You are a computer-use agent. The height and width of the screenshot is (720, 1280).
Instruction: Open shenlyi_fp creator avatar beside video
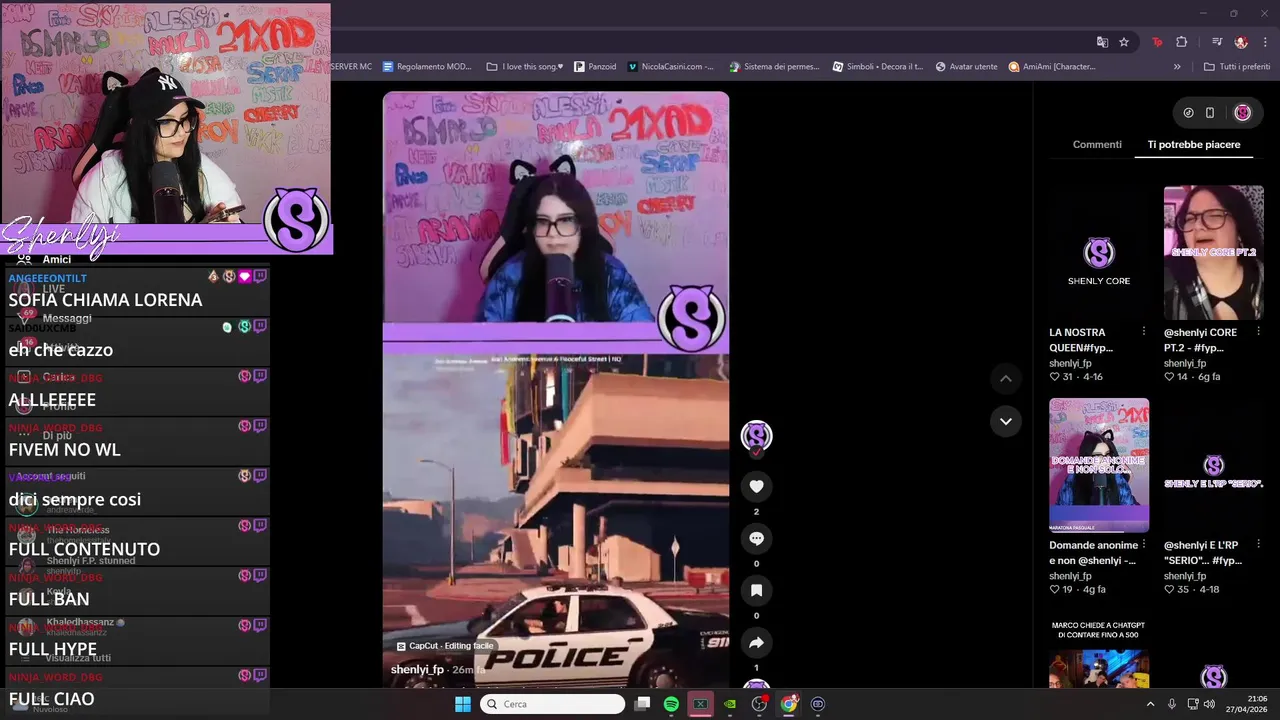click(756, 435)
